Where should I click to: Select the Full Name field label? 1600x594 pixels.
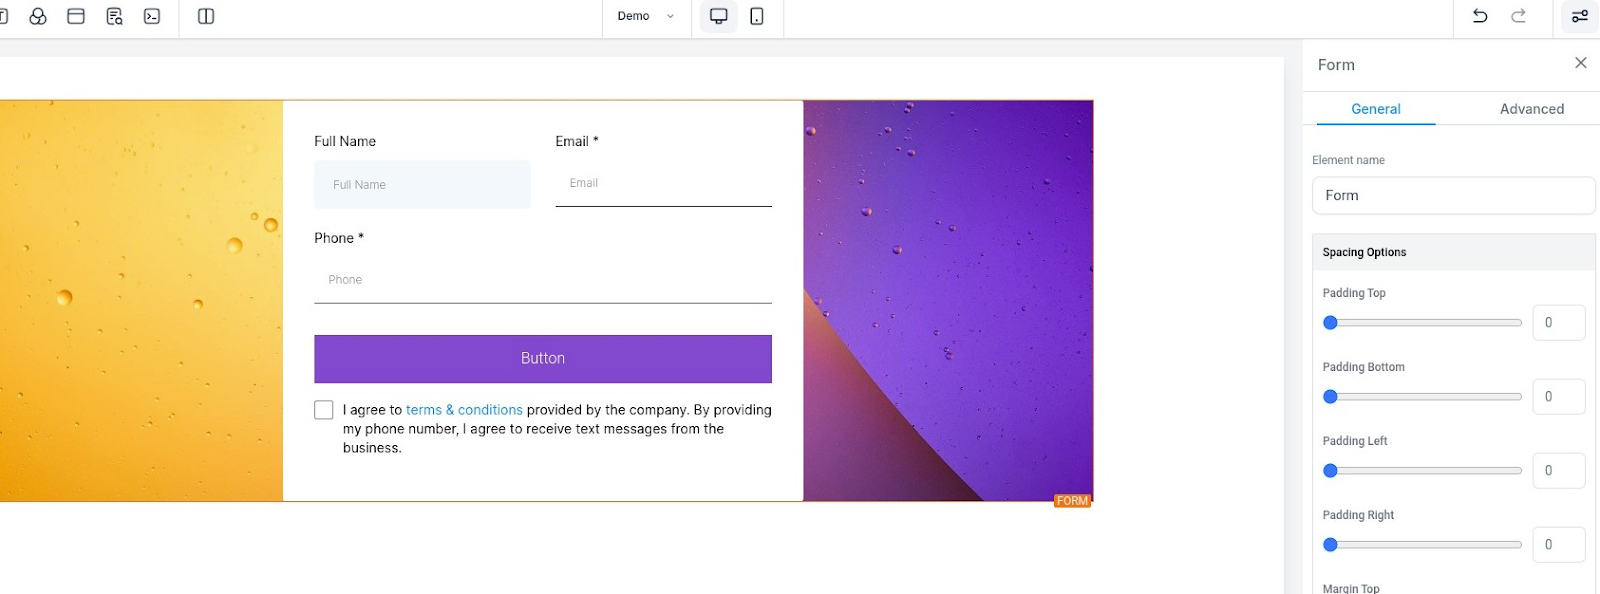(345, 141)
